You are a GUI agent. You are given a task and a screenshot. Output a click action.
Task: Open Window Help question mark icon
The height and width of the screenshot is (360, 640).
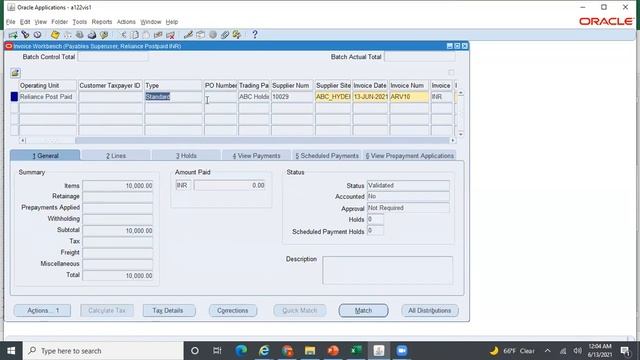coord(255,35)
